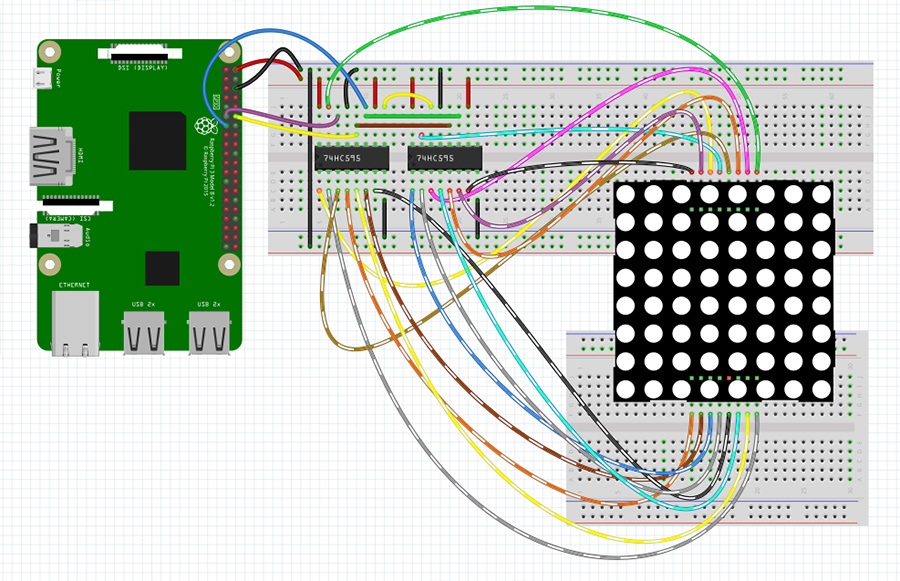Click the HDMI port on the Raspberry Pi
900x581 pixels.
[51, 156]
